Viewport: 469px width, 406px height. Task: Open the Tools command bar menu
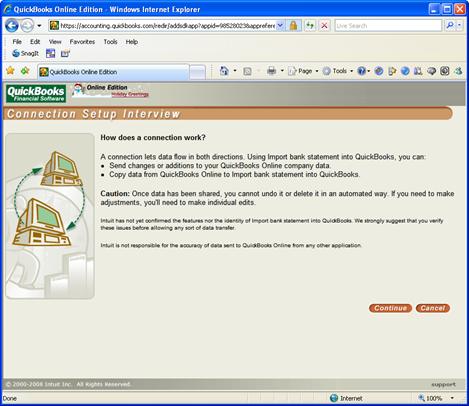point(338,71)
